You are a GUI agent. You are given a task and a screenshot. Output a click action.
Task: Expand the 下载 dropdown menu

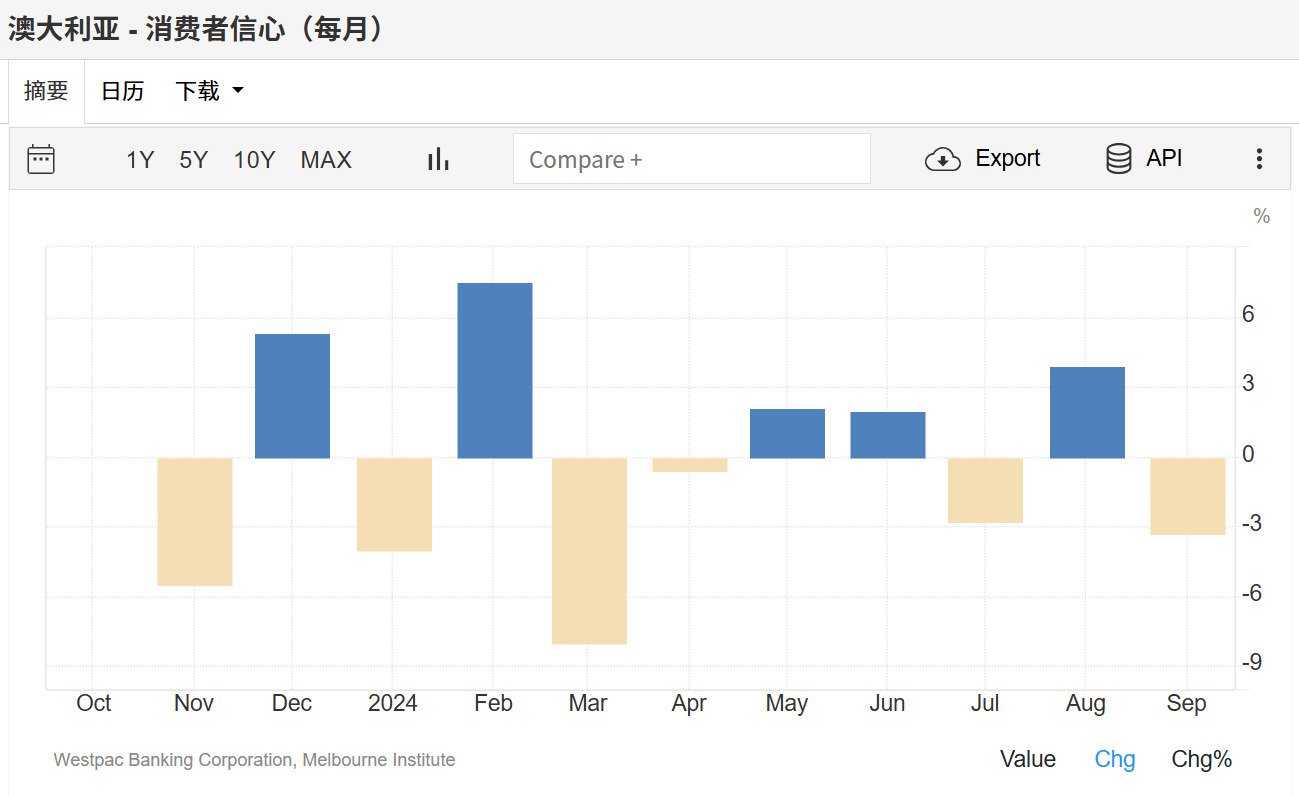tap(210, 91)
